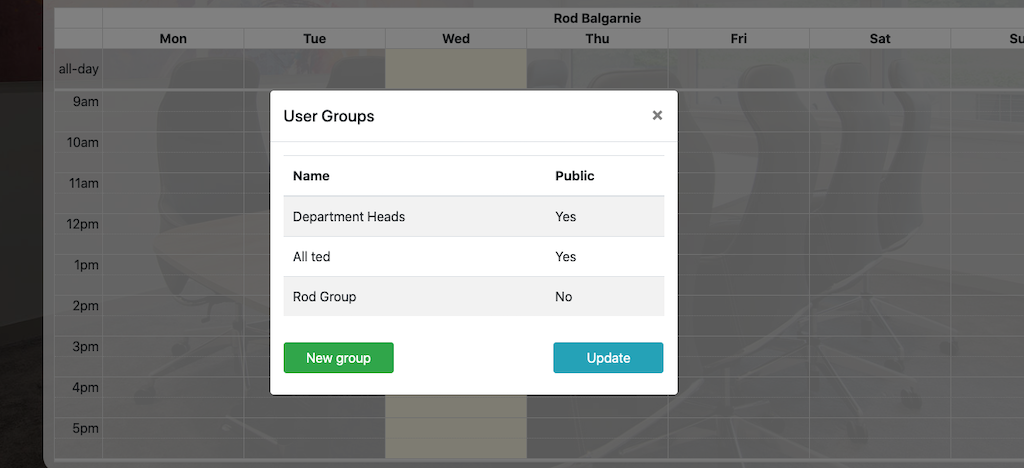This screenshot has width=1024, height=468.
Task: Click the Public column header
Action: point(575,176)
